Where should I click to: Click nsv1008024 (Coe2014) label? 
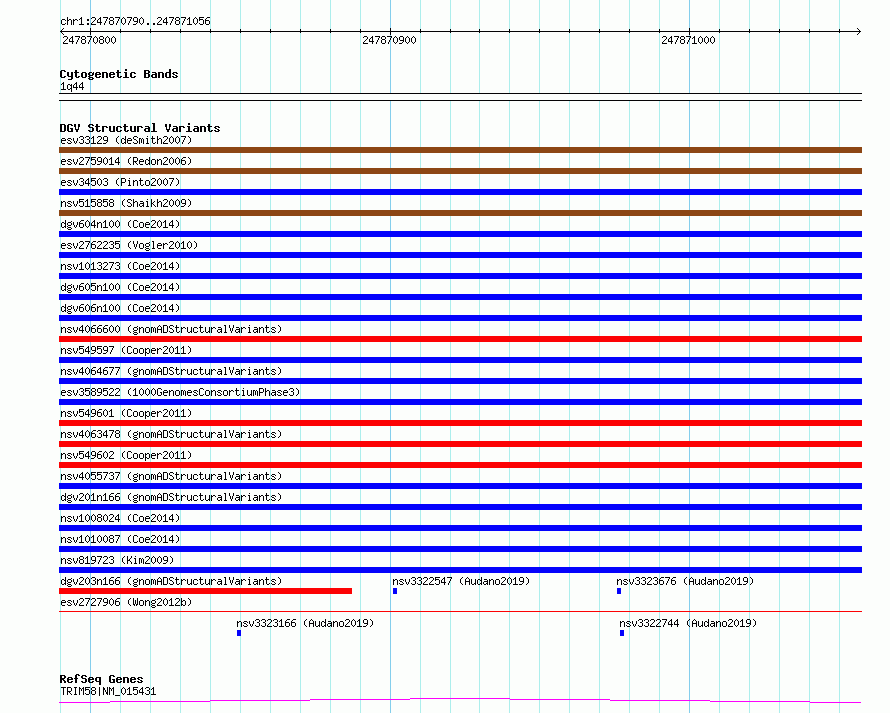tap(120, 518)
